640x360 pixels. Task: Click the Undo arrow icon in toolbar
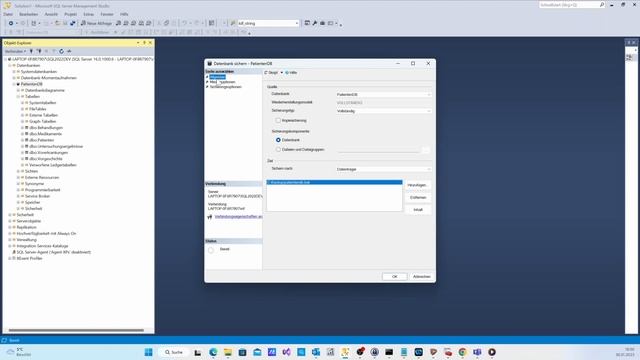[x=184, y=23]
